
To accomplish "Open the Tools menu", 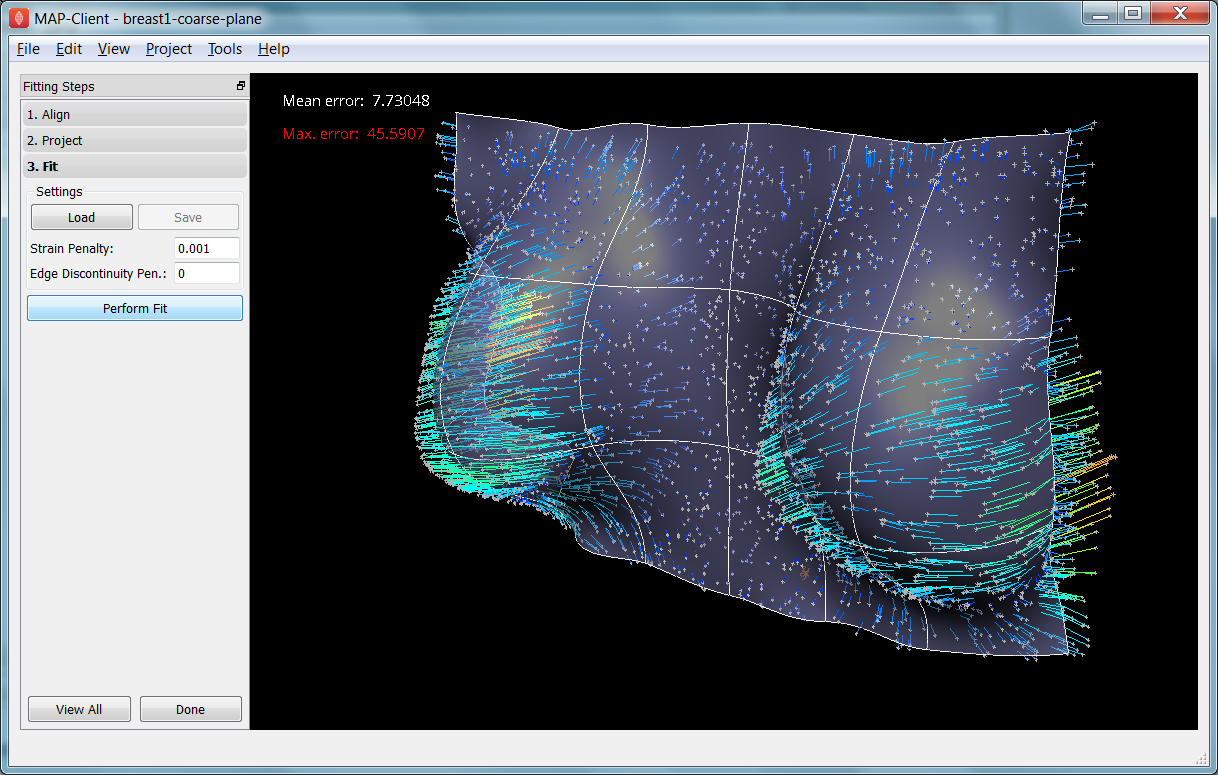I will coord(225,49).
